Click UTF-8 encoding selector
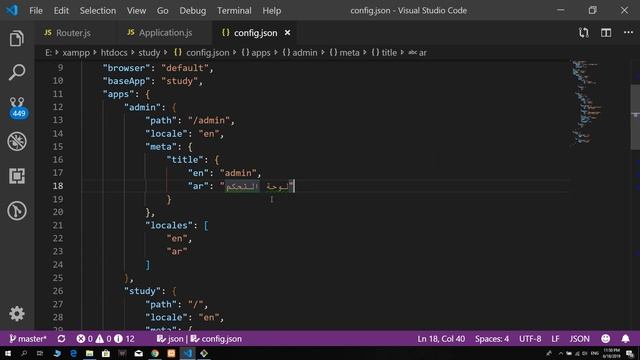This screenshot has width=640, height=360. tap(530, 339)
